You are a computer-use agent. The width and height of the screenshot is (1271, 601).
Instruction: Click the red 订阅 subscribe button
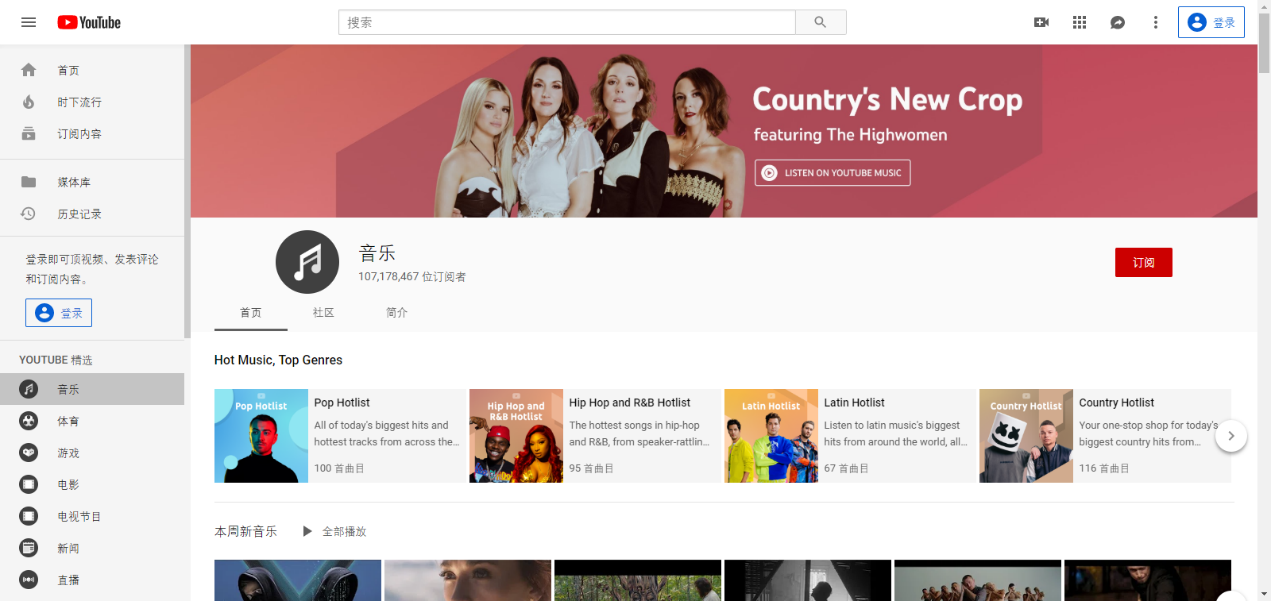1143,262
